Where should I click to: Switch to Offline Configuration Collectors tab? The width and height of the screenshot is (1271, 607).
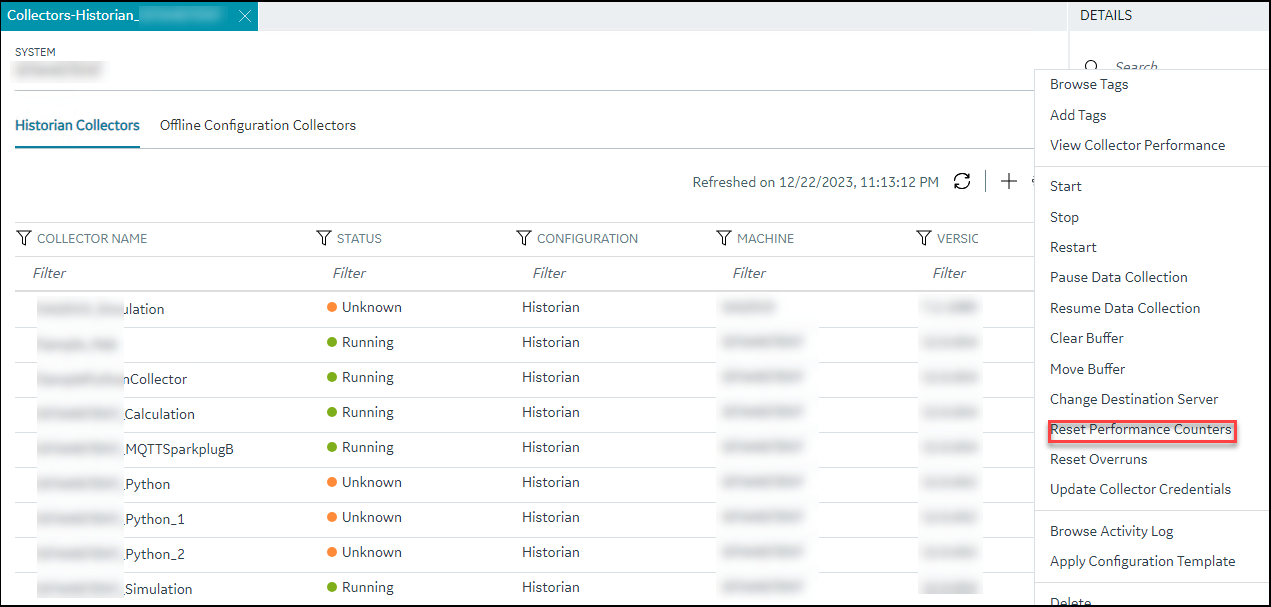pyautogui.click(x=258, y=125)
